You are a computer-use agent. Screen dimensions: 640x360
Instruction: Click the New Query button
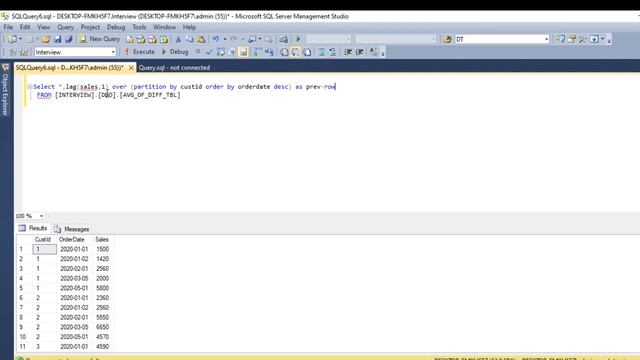click(x=100, y=39)
